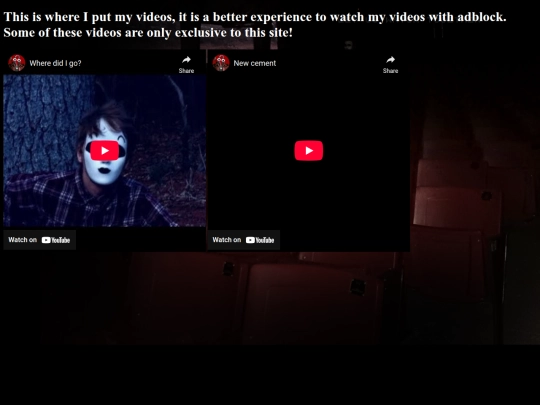The image size is (540, 405).
Task: Open the "Where did I go?" title link
Action: click(x=55, y=63)
